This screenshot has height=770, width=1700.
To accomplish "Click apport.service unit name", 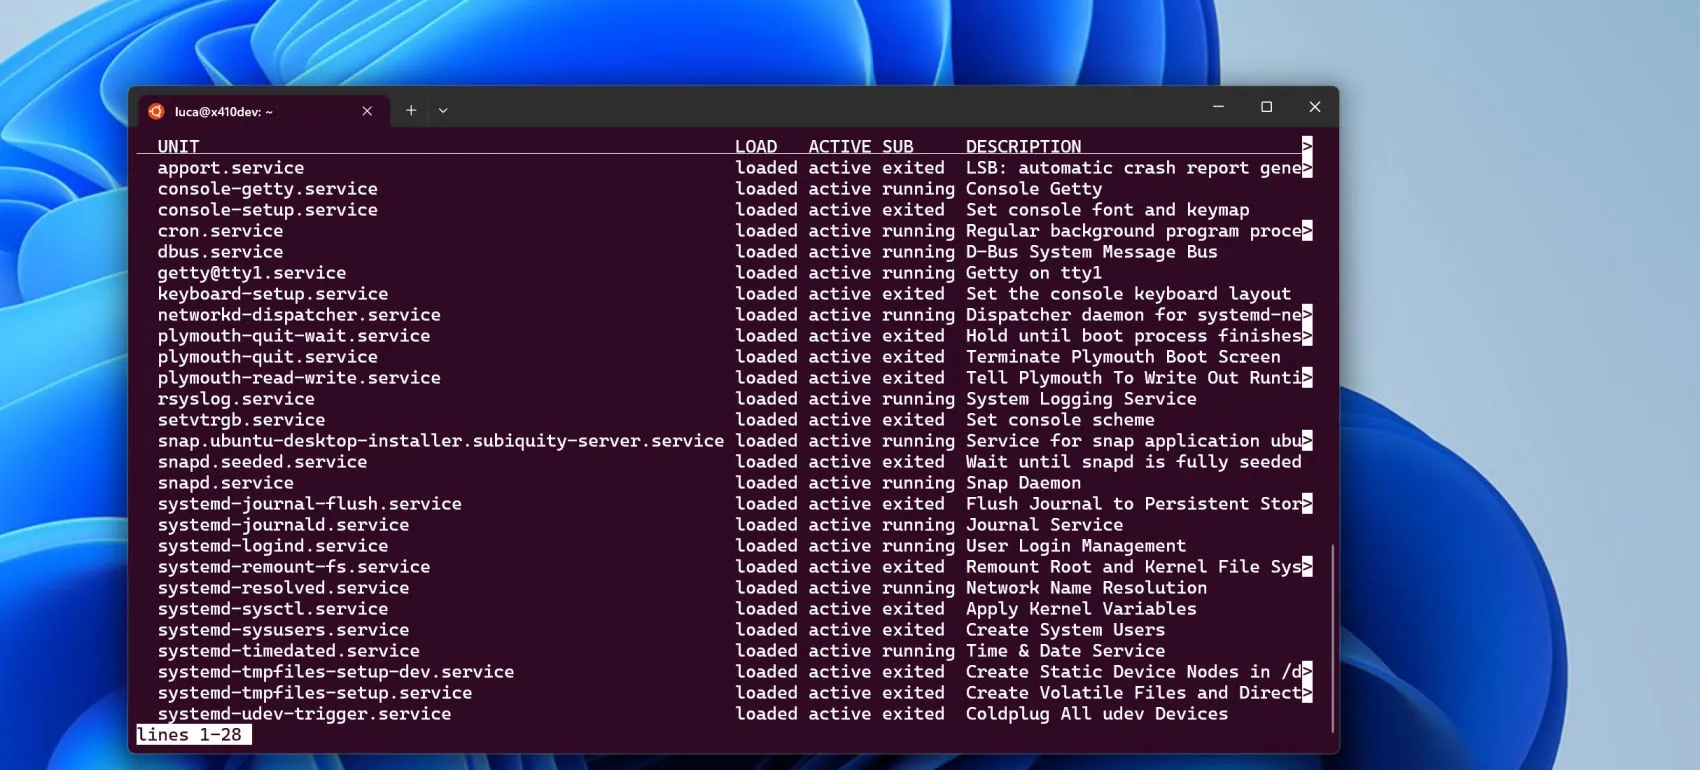I will tap(230, 168).
